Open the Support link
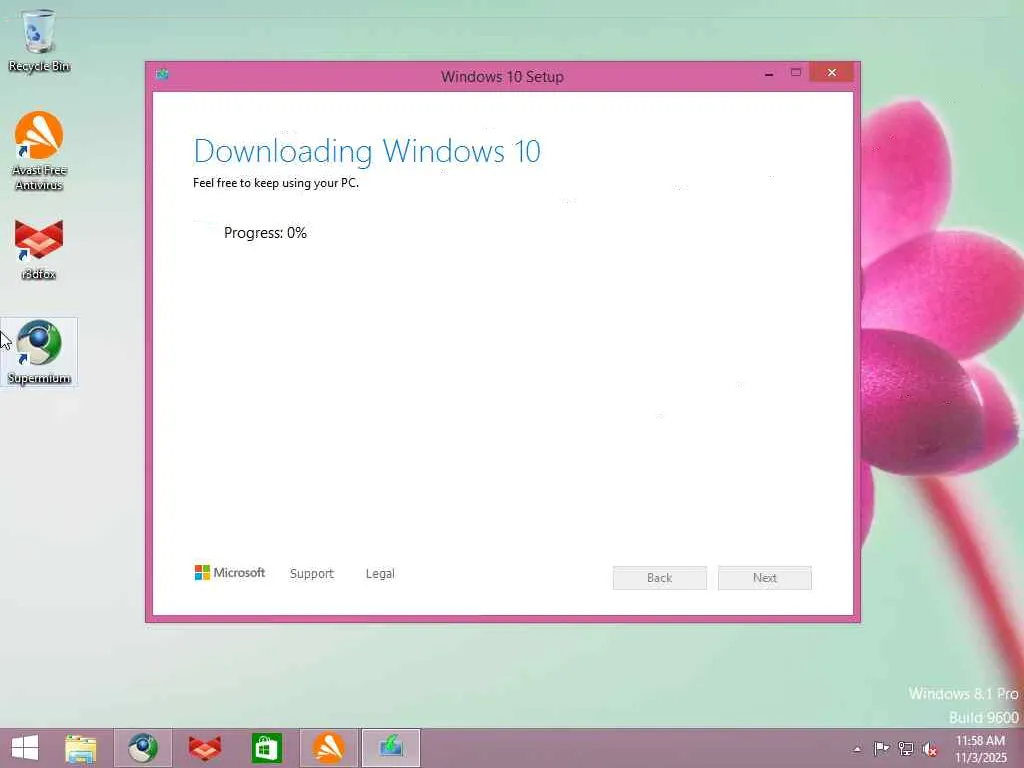The image size is (1024, 768). click(312, 573)
